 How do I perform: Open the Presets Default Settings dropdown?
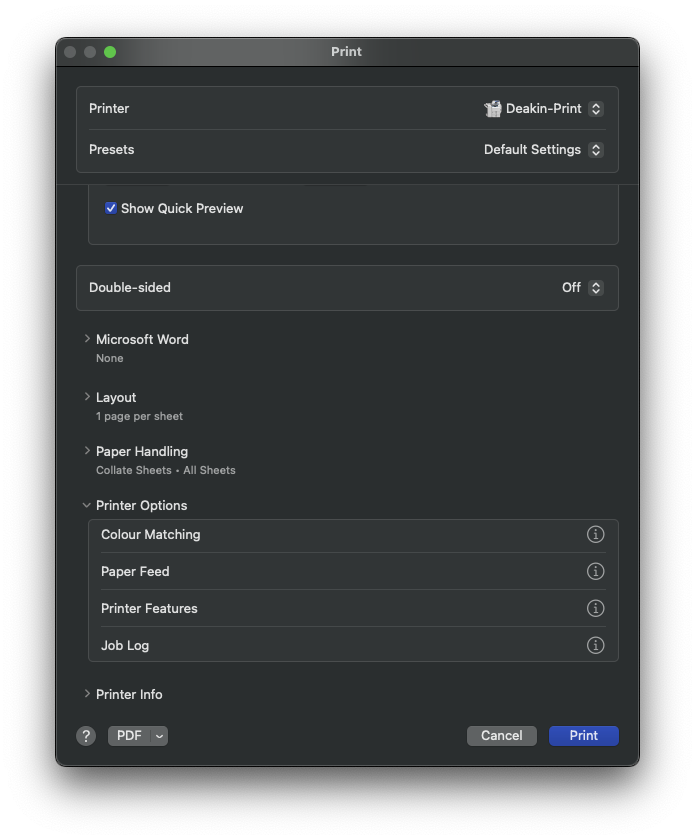tap(596, 149)
